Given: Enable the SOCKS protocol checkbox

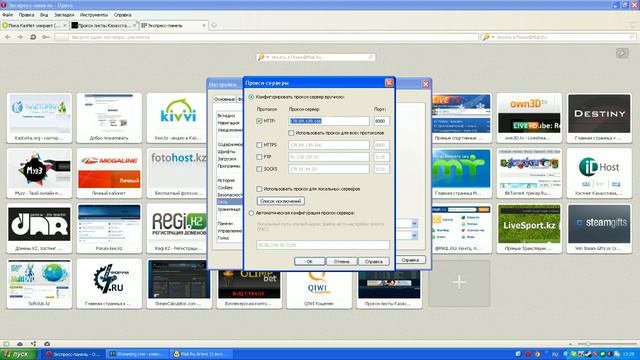Looking at the screenshot, I should pyautogui.click(x=259, y=169).
